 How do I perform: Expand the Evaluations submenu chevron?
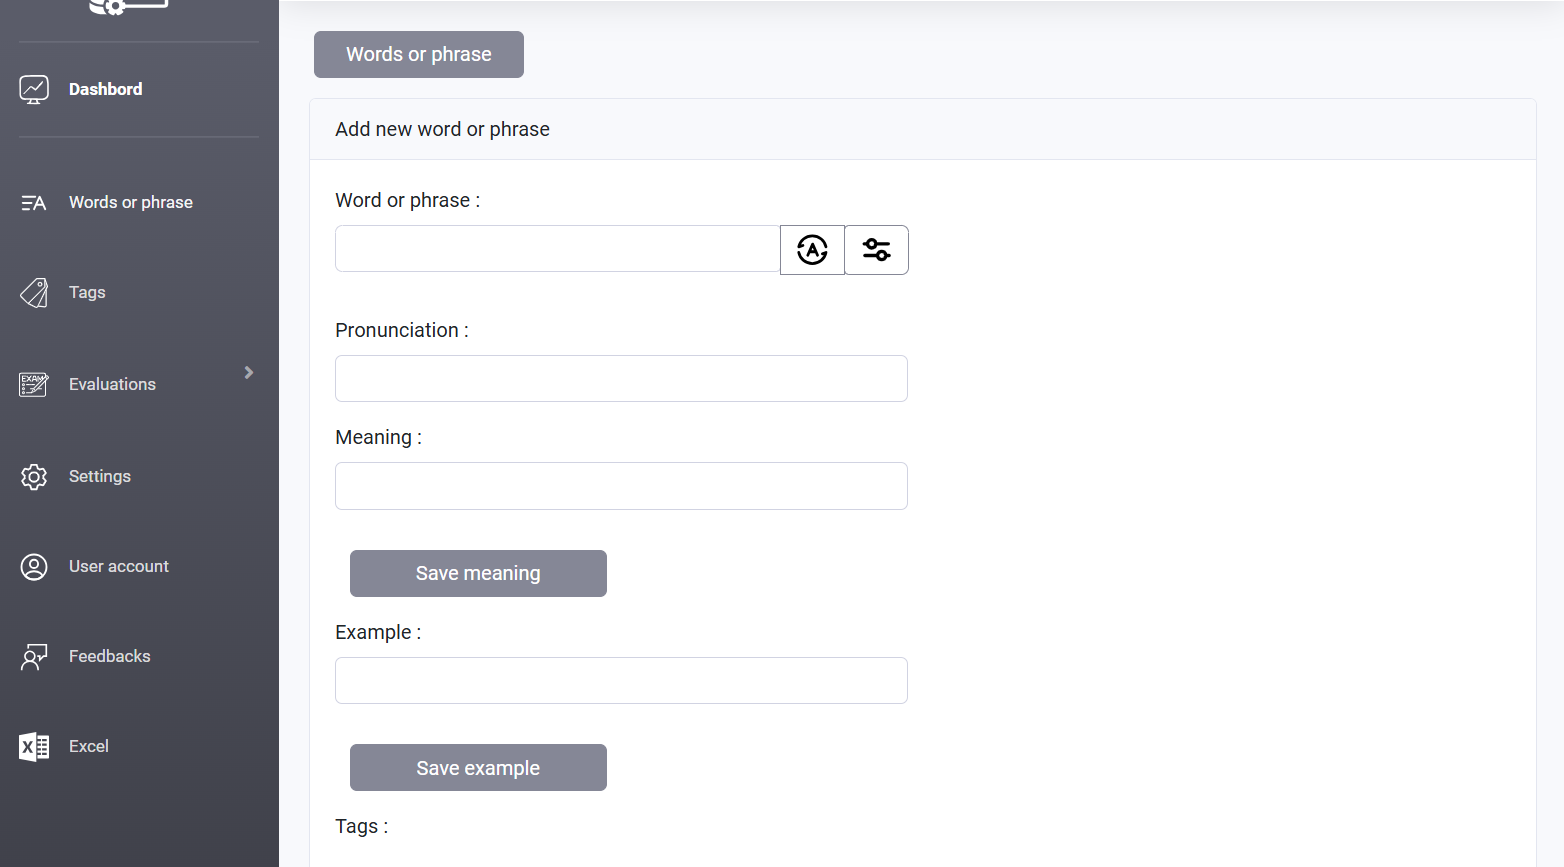point(249,372)
